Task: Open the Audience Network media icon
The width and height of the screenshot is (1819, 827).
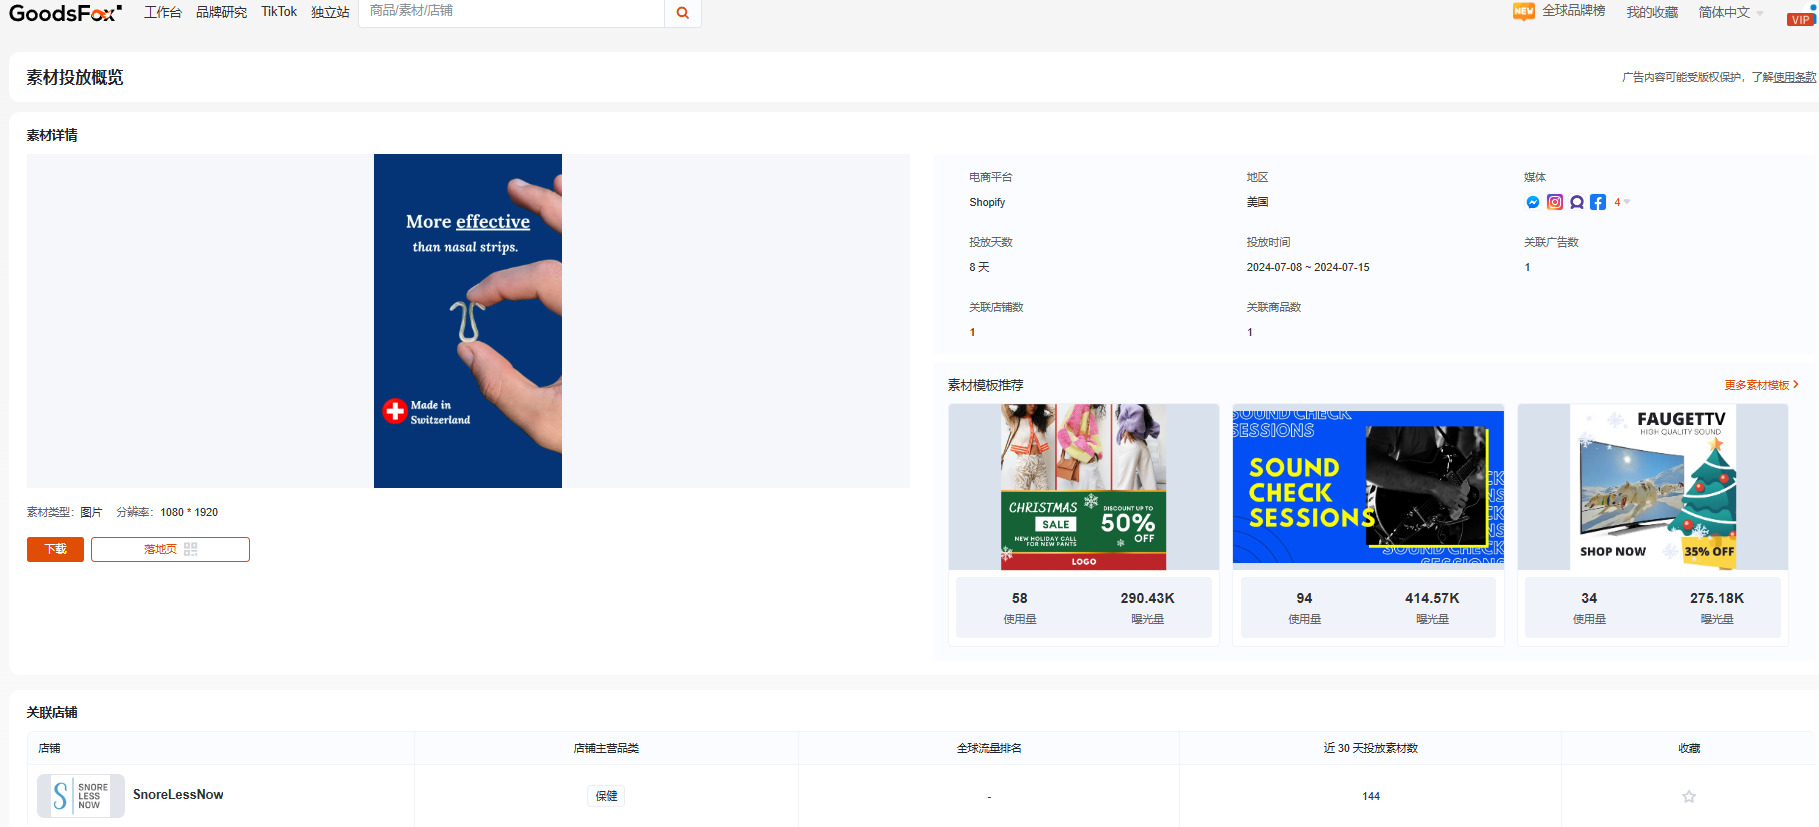Action: [1577, 202]
